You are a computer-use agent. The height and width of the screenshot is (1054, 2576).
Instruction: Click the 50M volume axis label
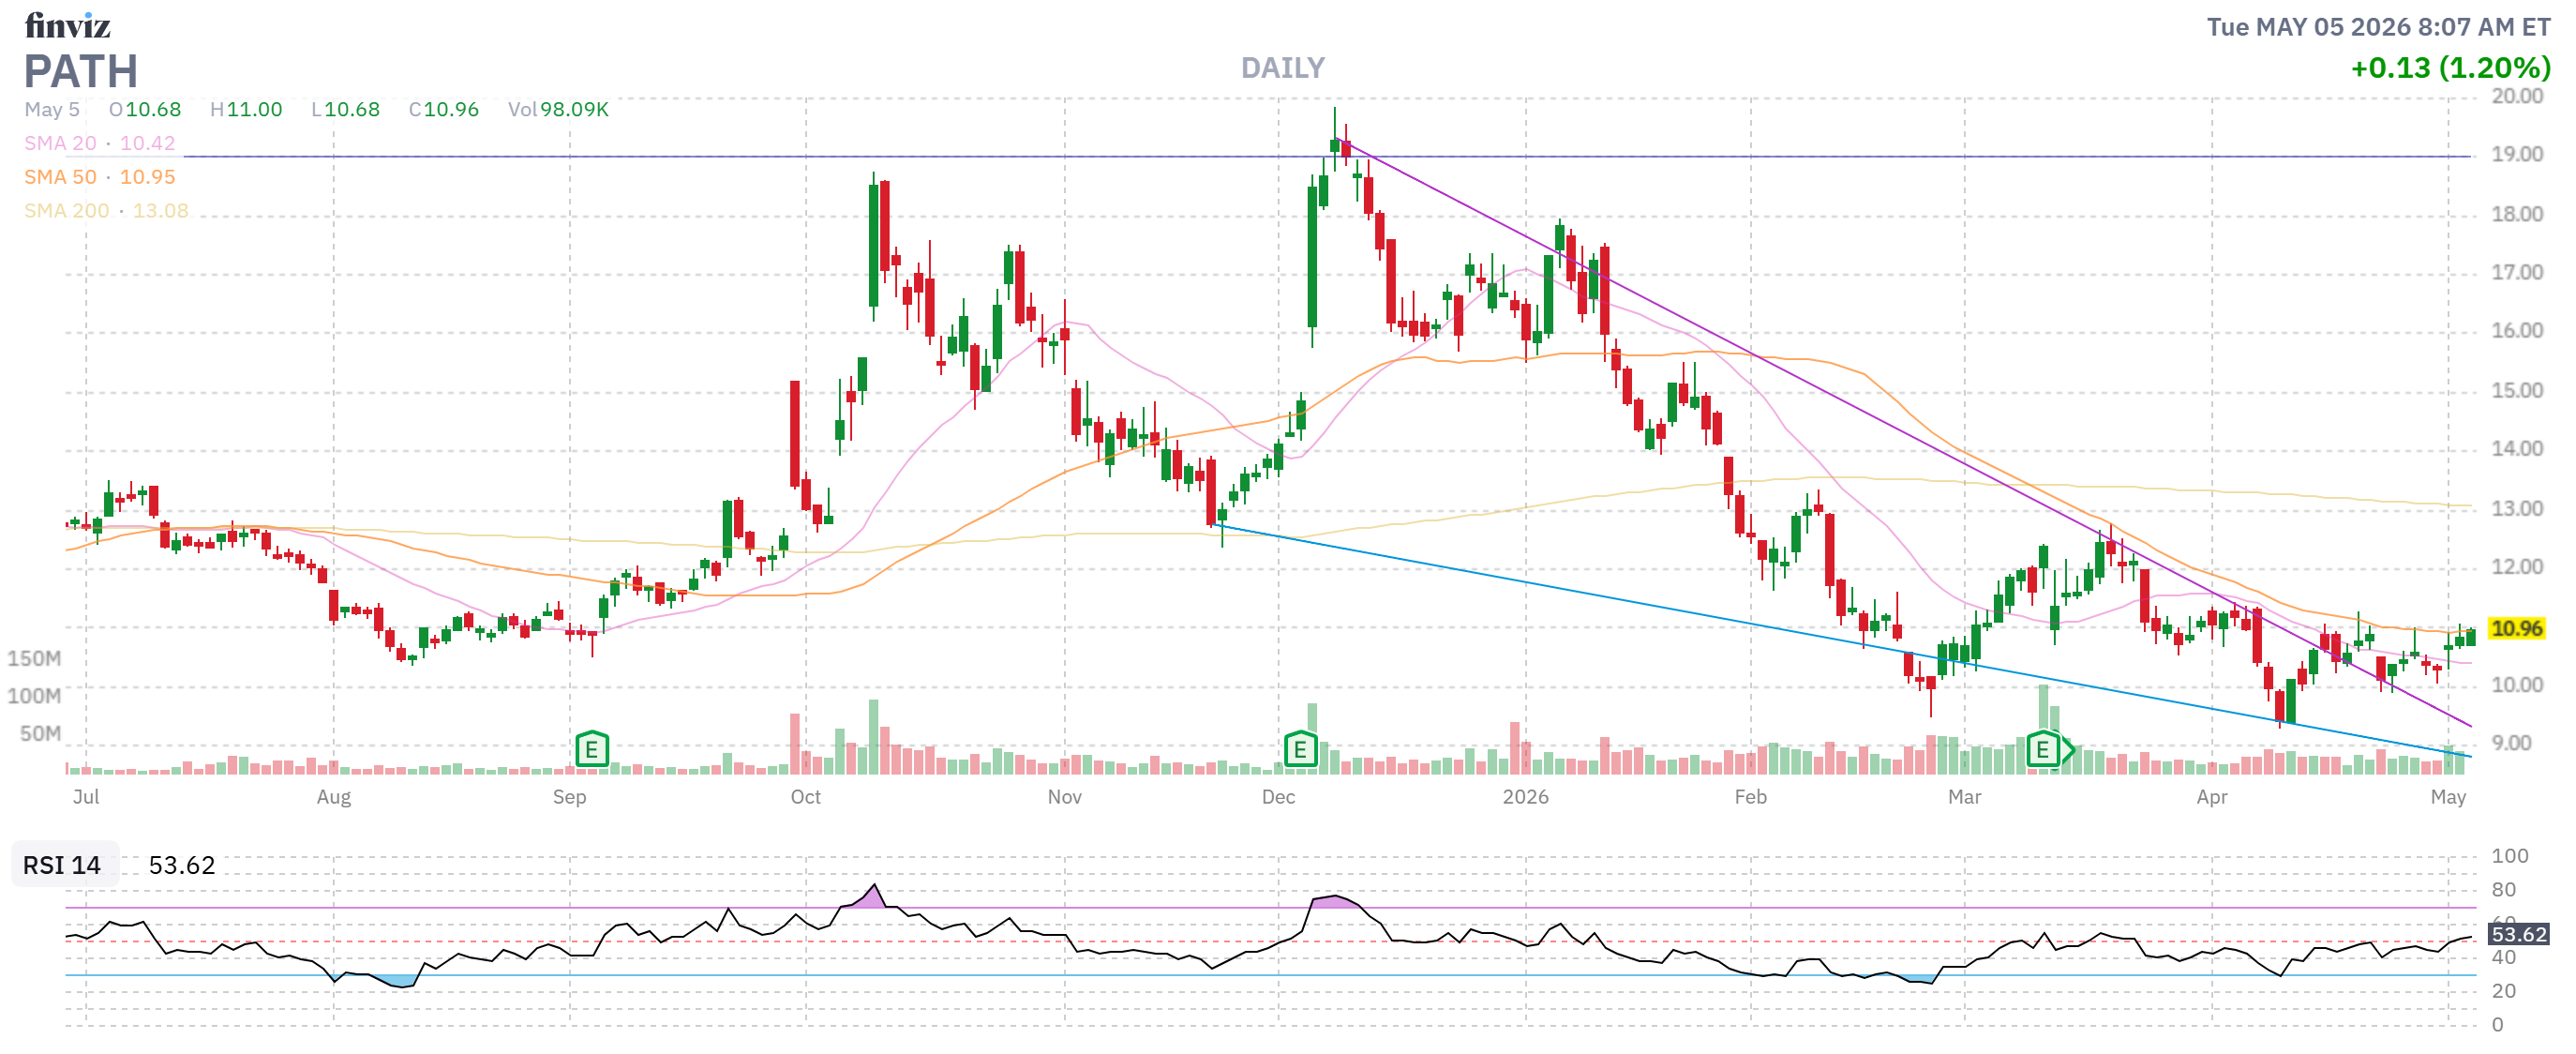pos(40,734)
